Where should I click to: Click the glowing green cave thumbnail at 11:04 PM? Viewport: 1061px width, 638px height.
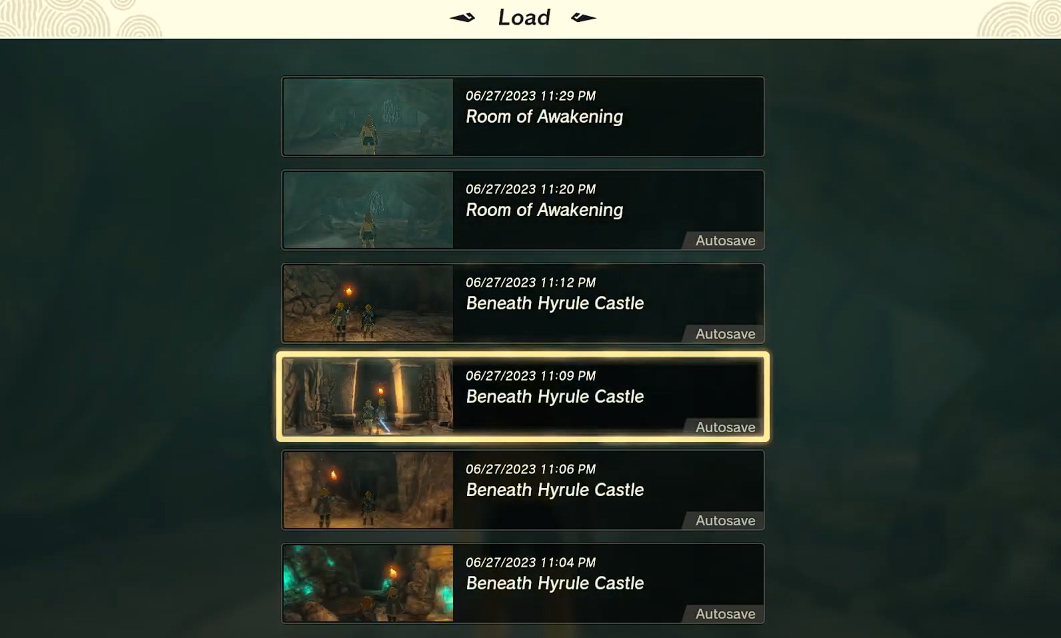368,583
